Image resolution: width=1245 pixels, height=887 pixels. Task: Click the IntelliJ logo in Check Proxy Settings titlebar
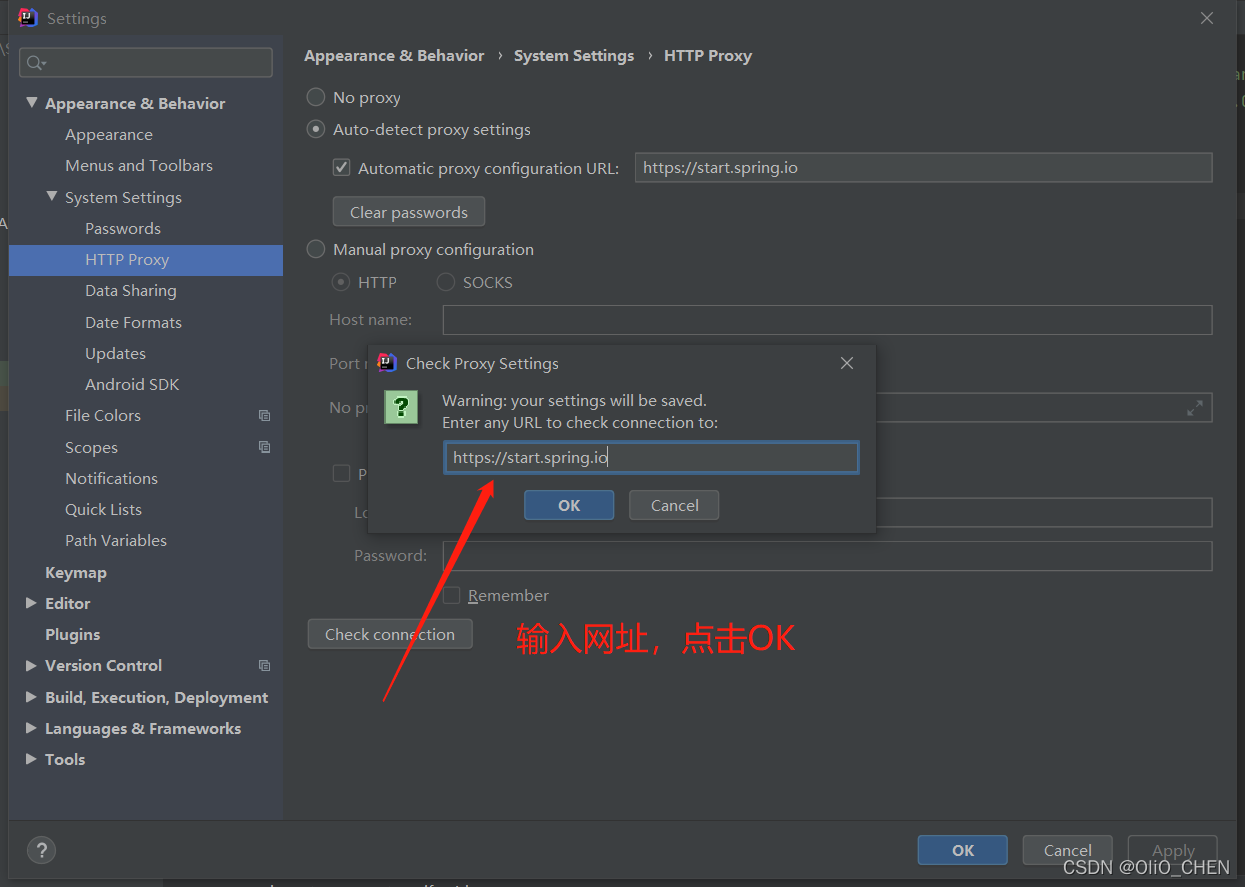click(387, 363)
